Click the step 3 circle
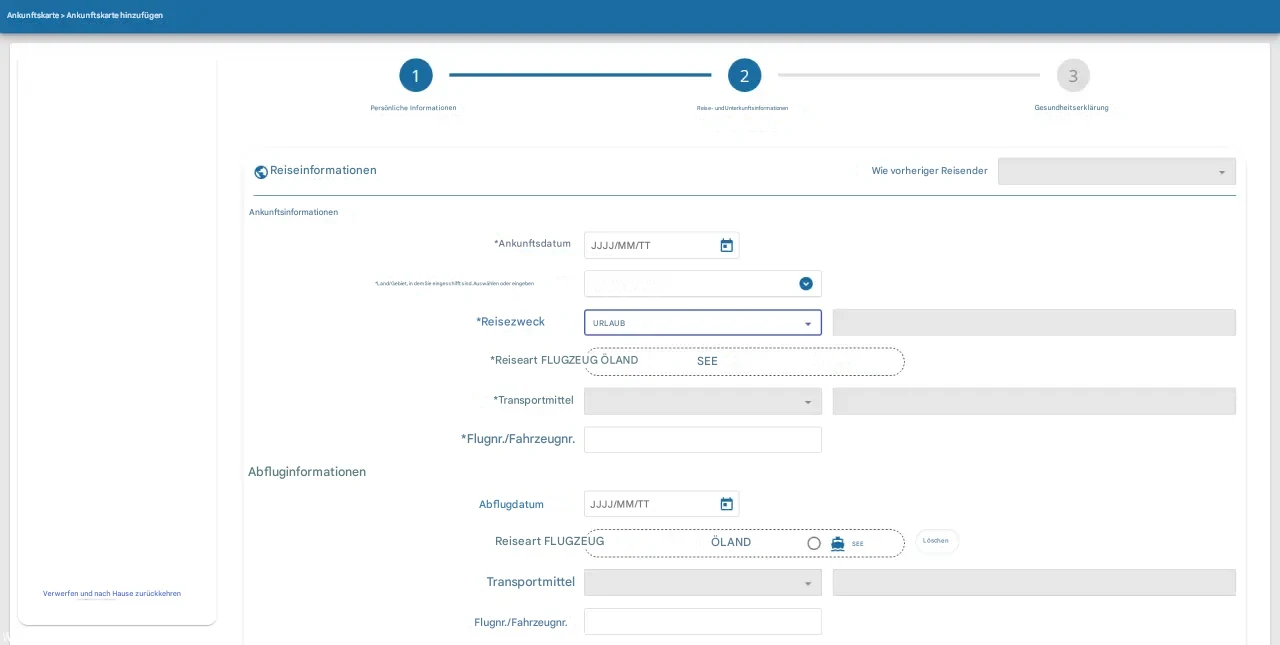The image size is (1280, 645). [1073, 76]
